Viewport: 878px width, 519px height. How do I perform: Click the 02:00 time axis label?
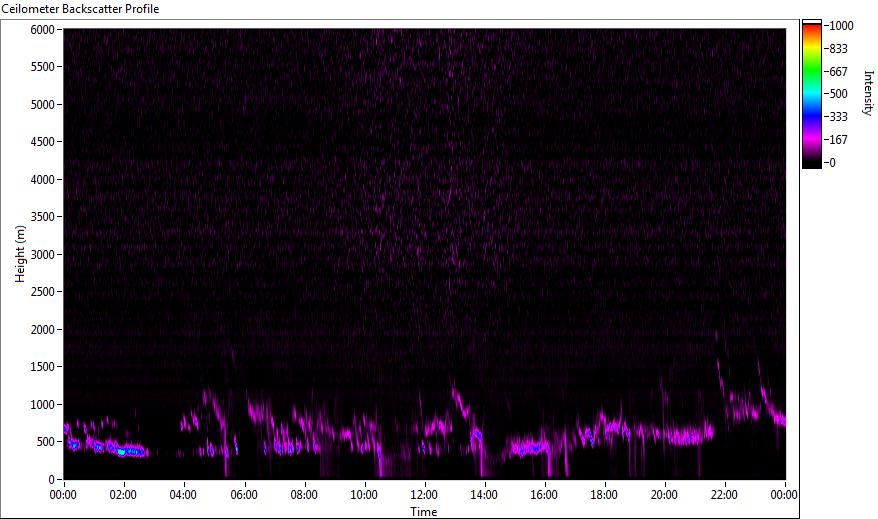click(x=123, y=495)
